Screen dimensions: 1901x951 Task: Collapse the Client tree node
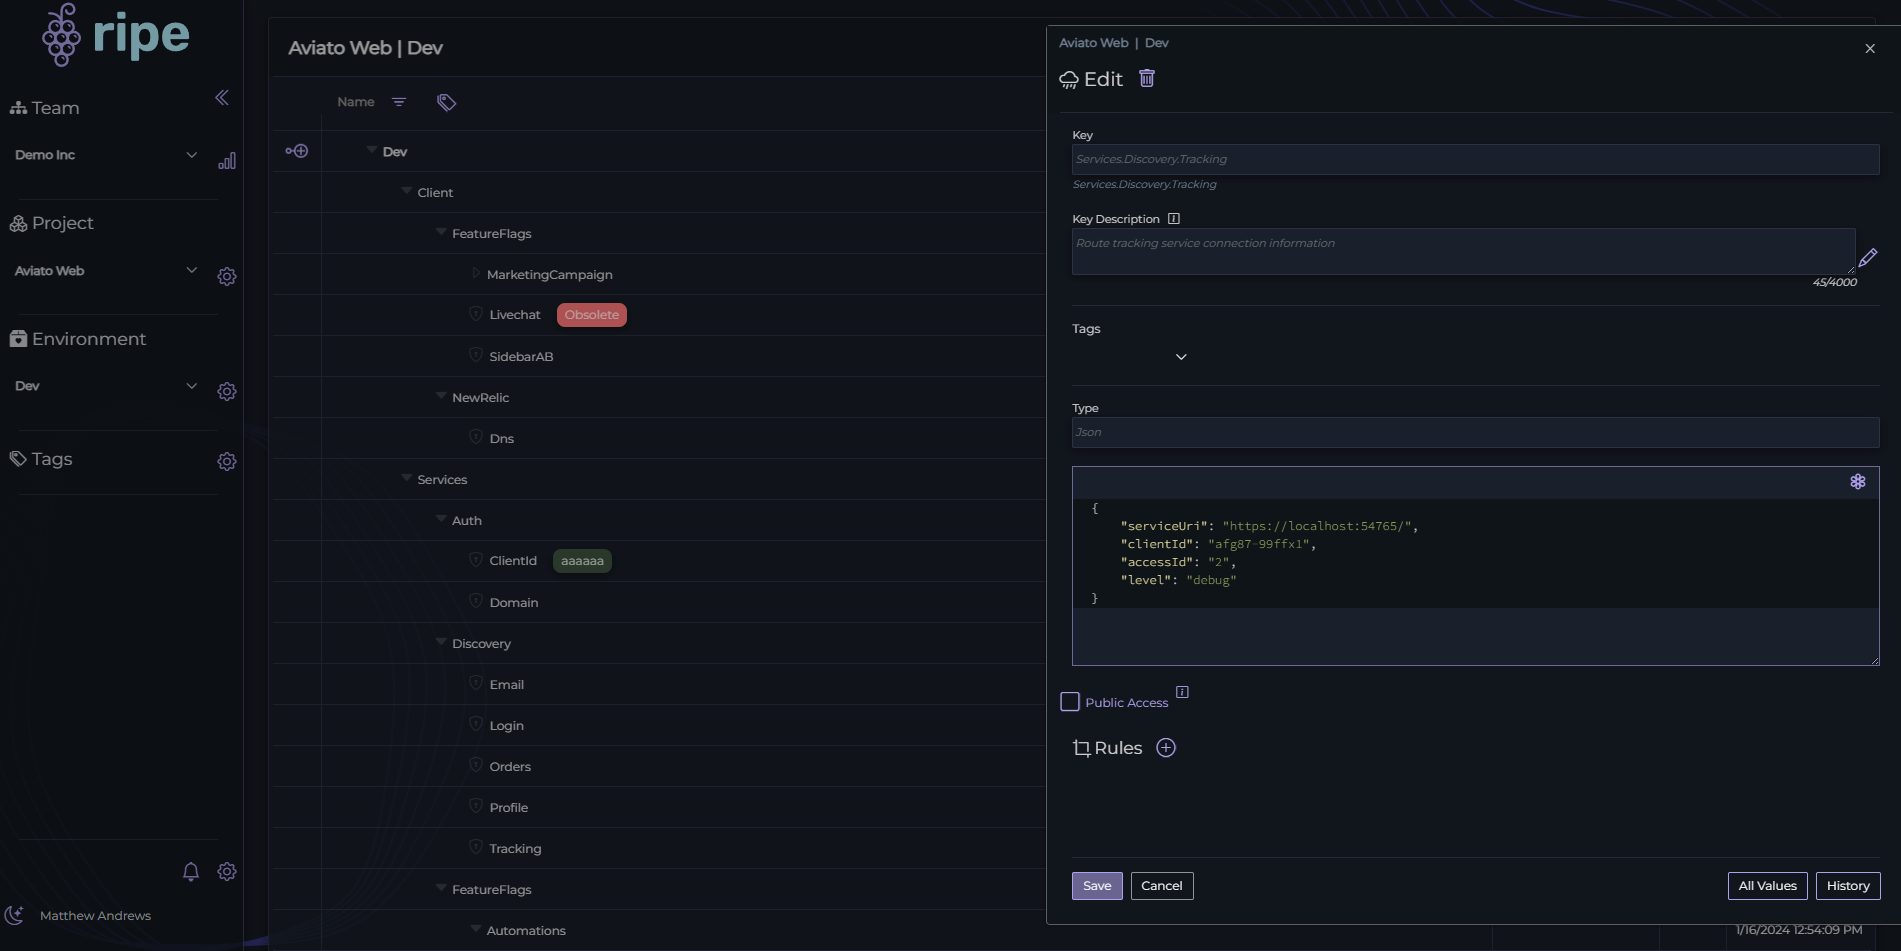[407, 191]
